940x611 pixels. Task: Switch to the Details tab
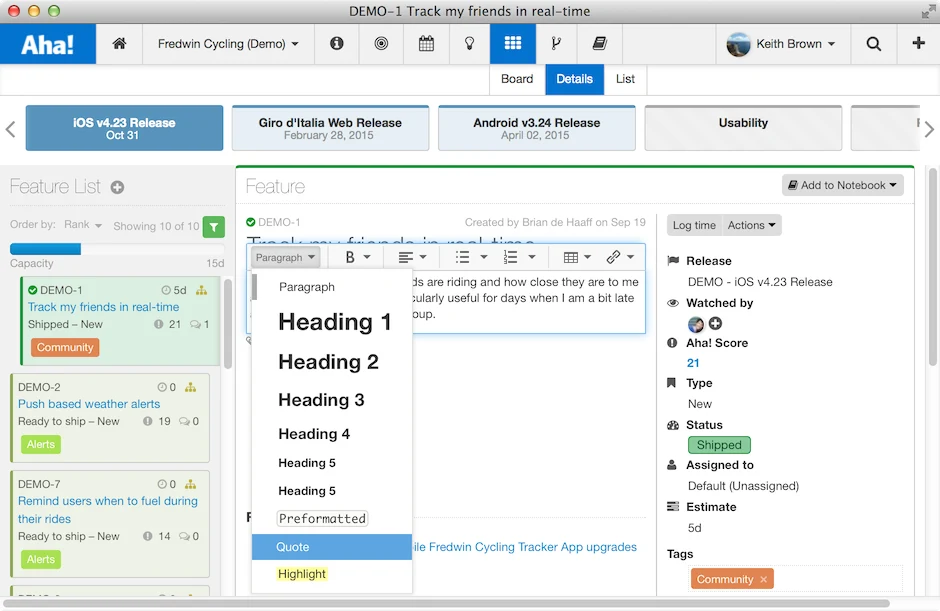(574, 79)
